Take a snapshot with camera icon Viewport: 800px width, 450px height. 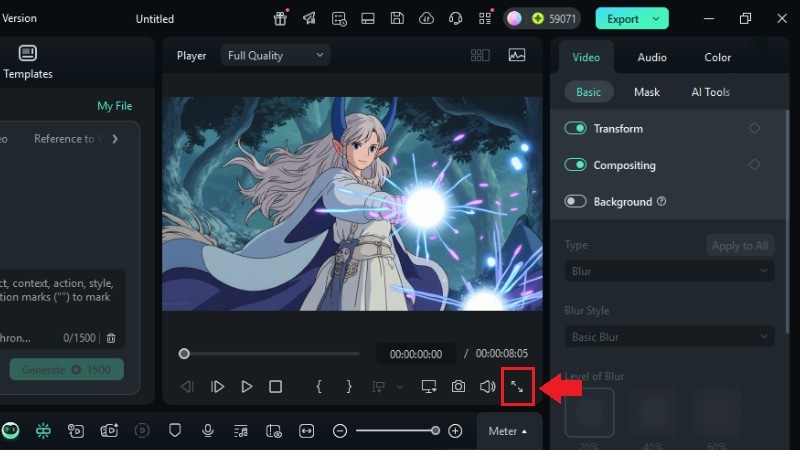[458, 387]
